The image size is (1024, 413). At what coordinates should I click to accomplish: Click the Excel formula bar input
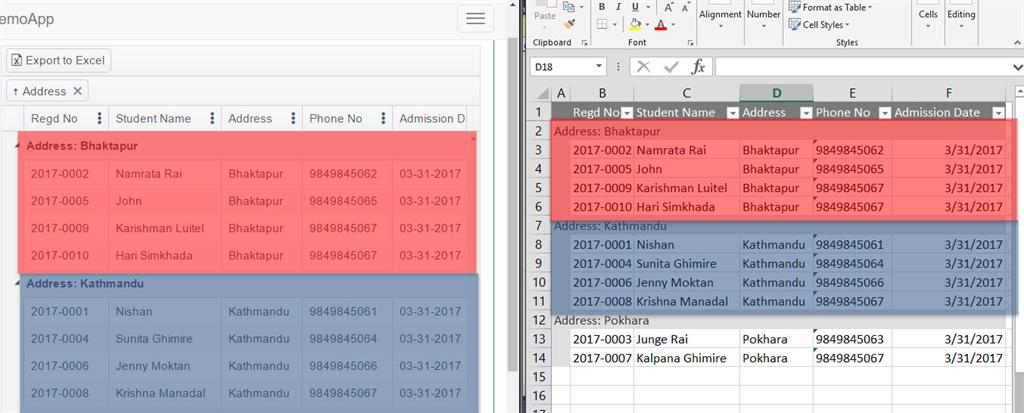click(x=862, y=67)
